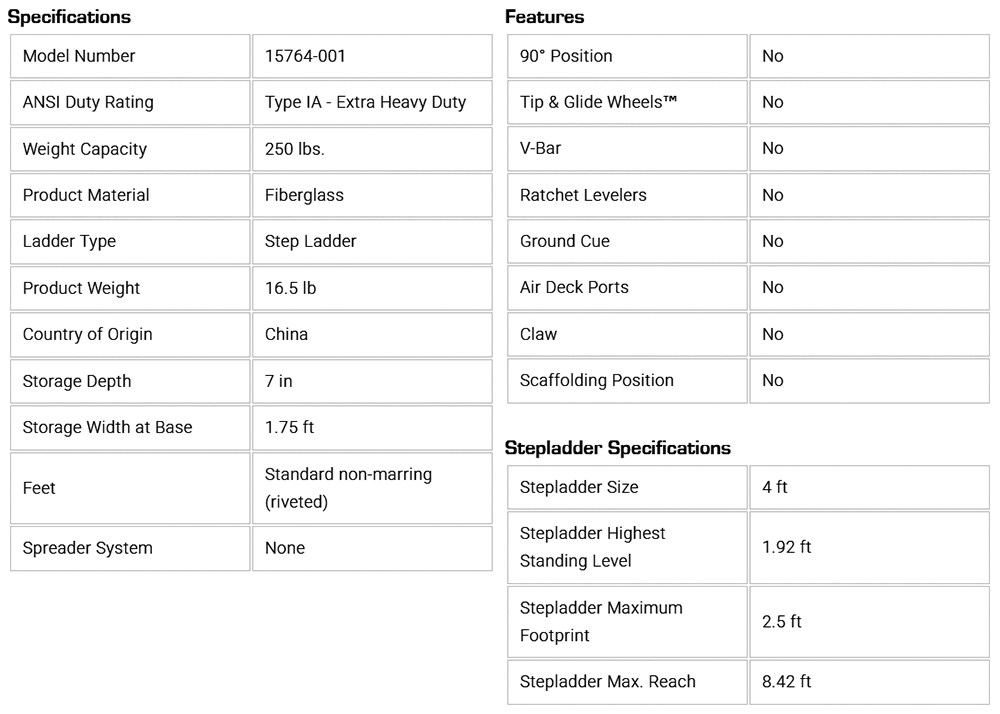Click the Features section heading
The height and width of the screenshot is (714, 1000).
(545, 17)
